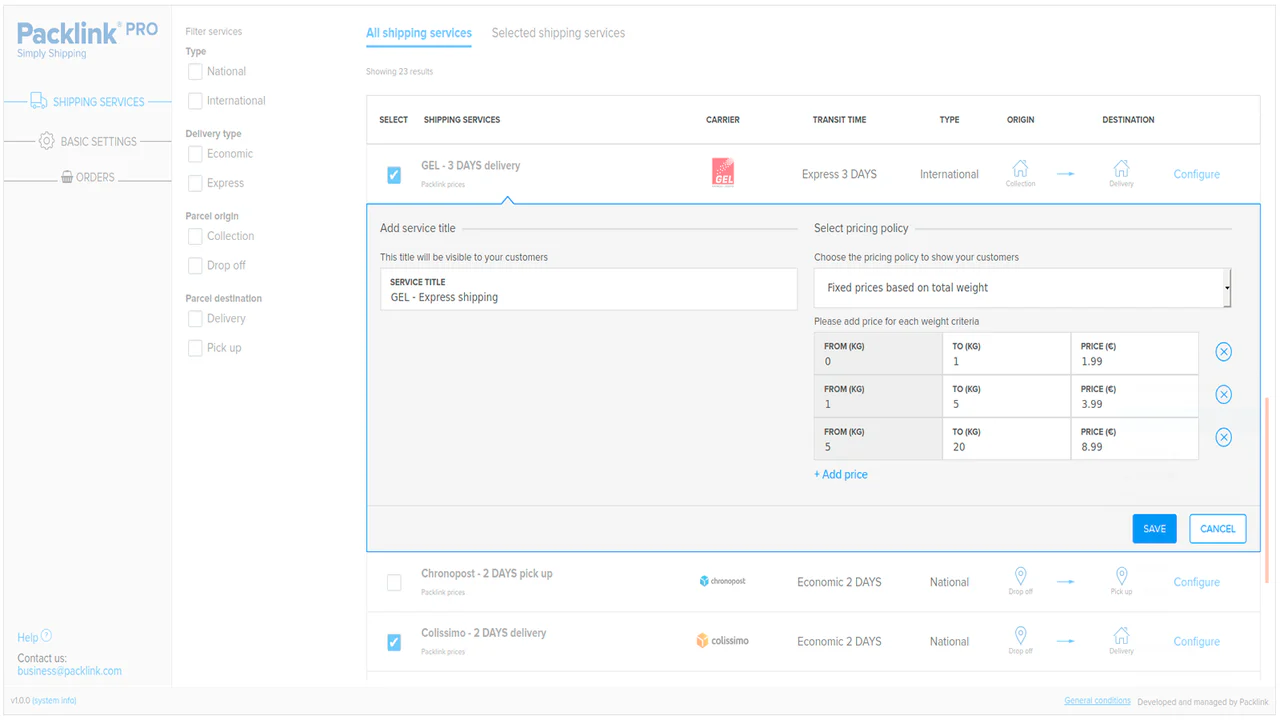Click the To (kg) field showing 20
The width and height of the screenshot is (1280, 720).
[1006, 439]
